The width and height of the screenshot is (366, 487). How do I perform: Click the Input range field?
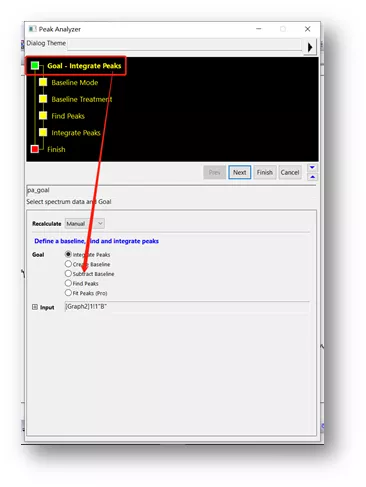(x=187, y=307)
